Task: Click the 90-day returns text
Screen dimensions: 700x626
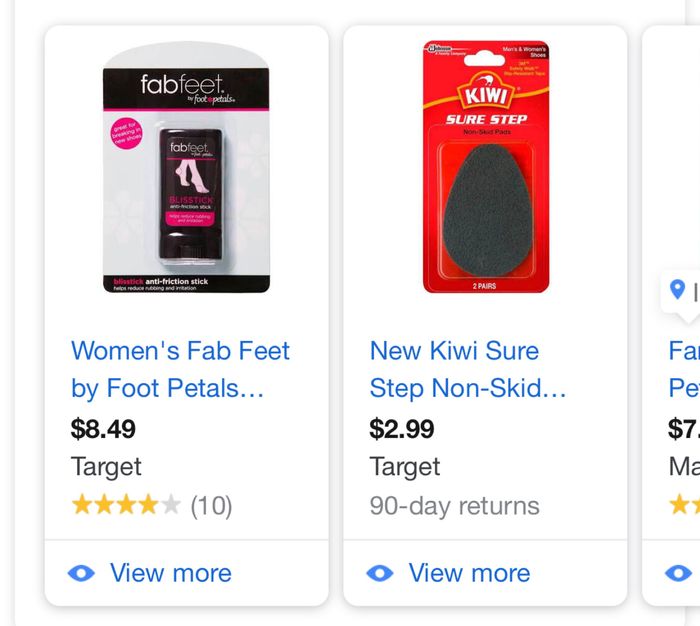Action: pyautogui.click(x=454, y=506)
